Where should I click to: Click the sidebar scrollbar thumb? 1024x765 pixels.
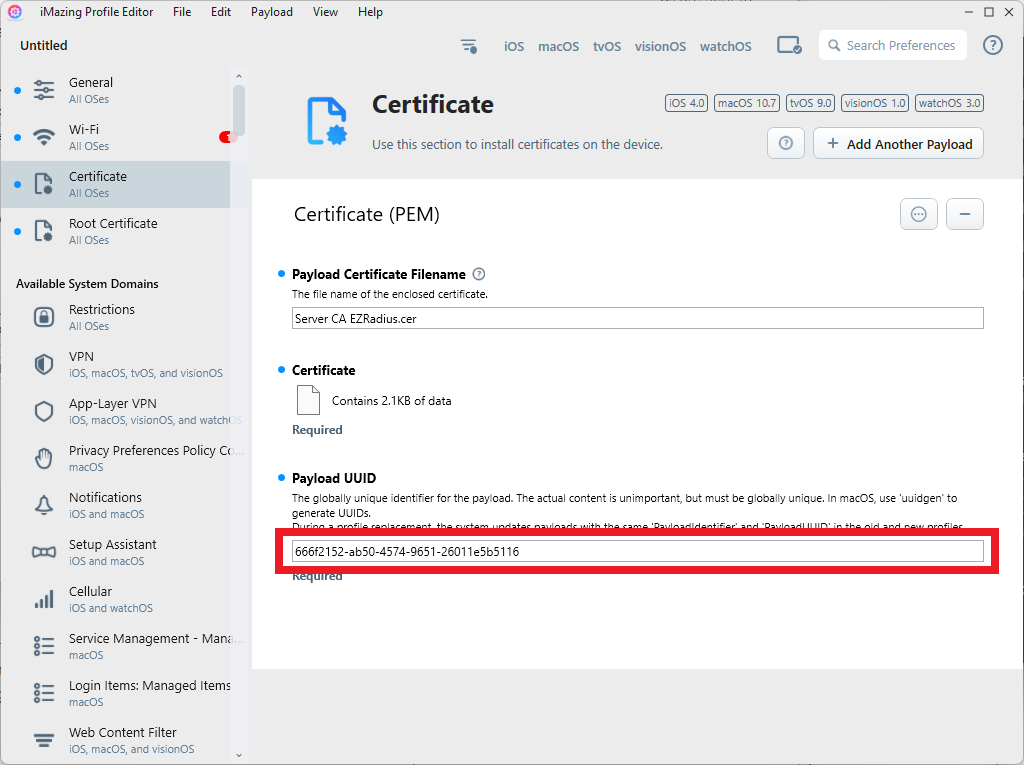click(x=239, y=110)
